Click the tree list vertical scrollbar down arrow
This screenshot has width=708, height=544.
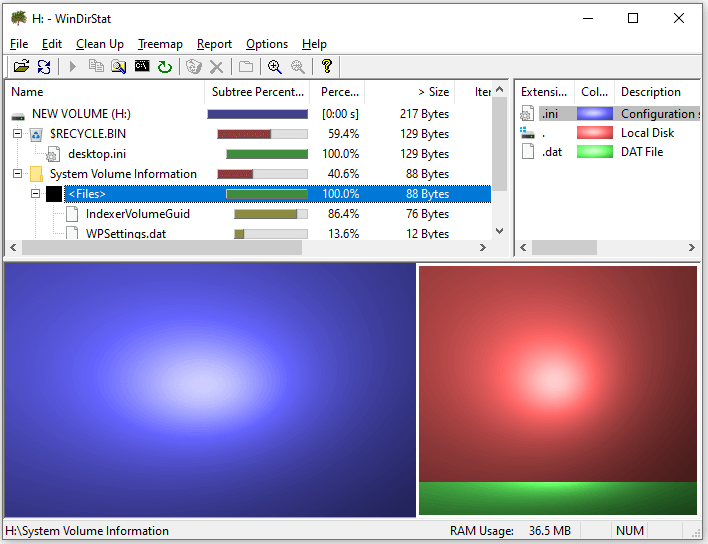click(x=499, y=231)
